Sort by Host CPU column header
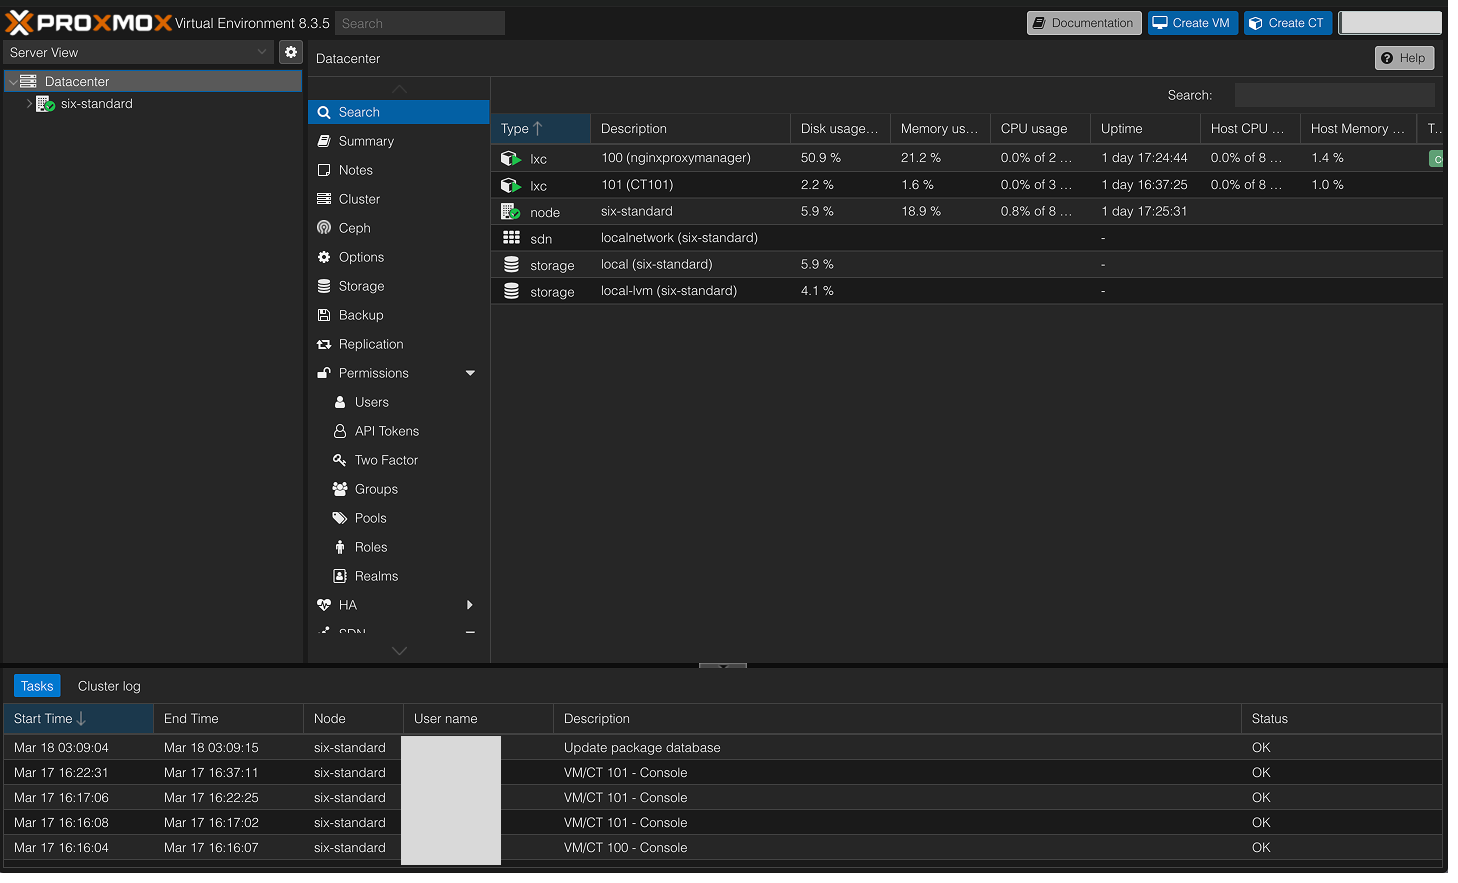The image size is (1458, 883). [1250, 128]
